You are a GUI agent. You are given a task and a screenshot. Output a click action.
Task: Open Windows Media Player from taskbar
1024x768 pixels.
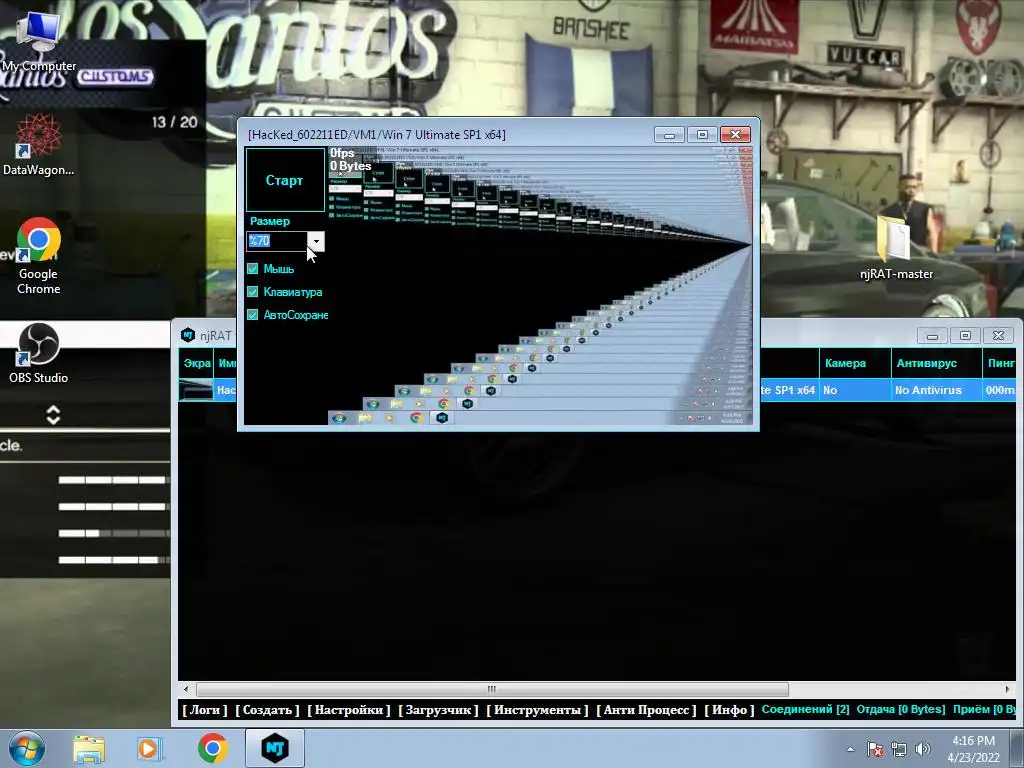(149, 748)
